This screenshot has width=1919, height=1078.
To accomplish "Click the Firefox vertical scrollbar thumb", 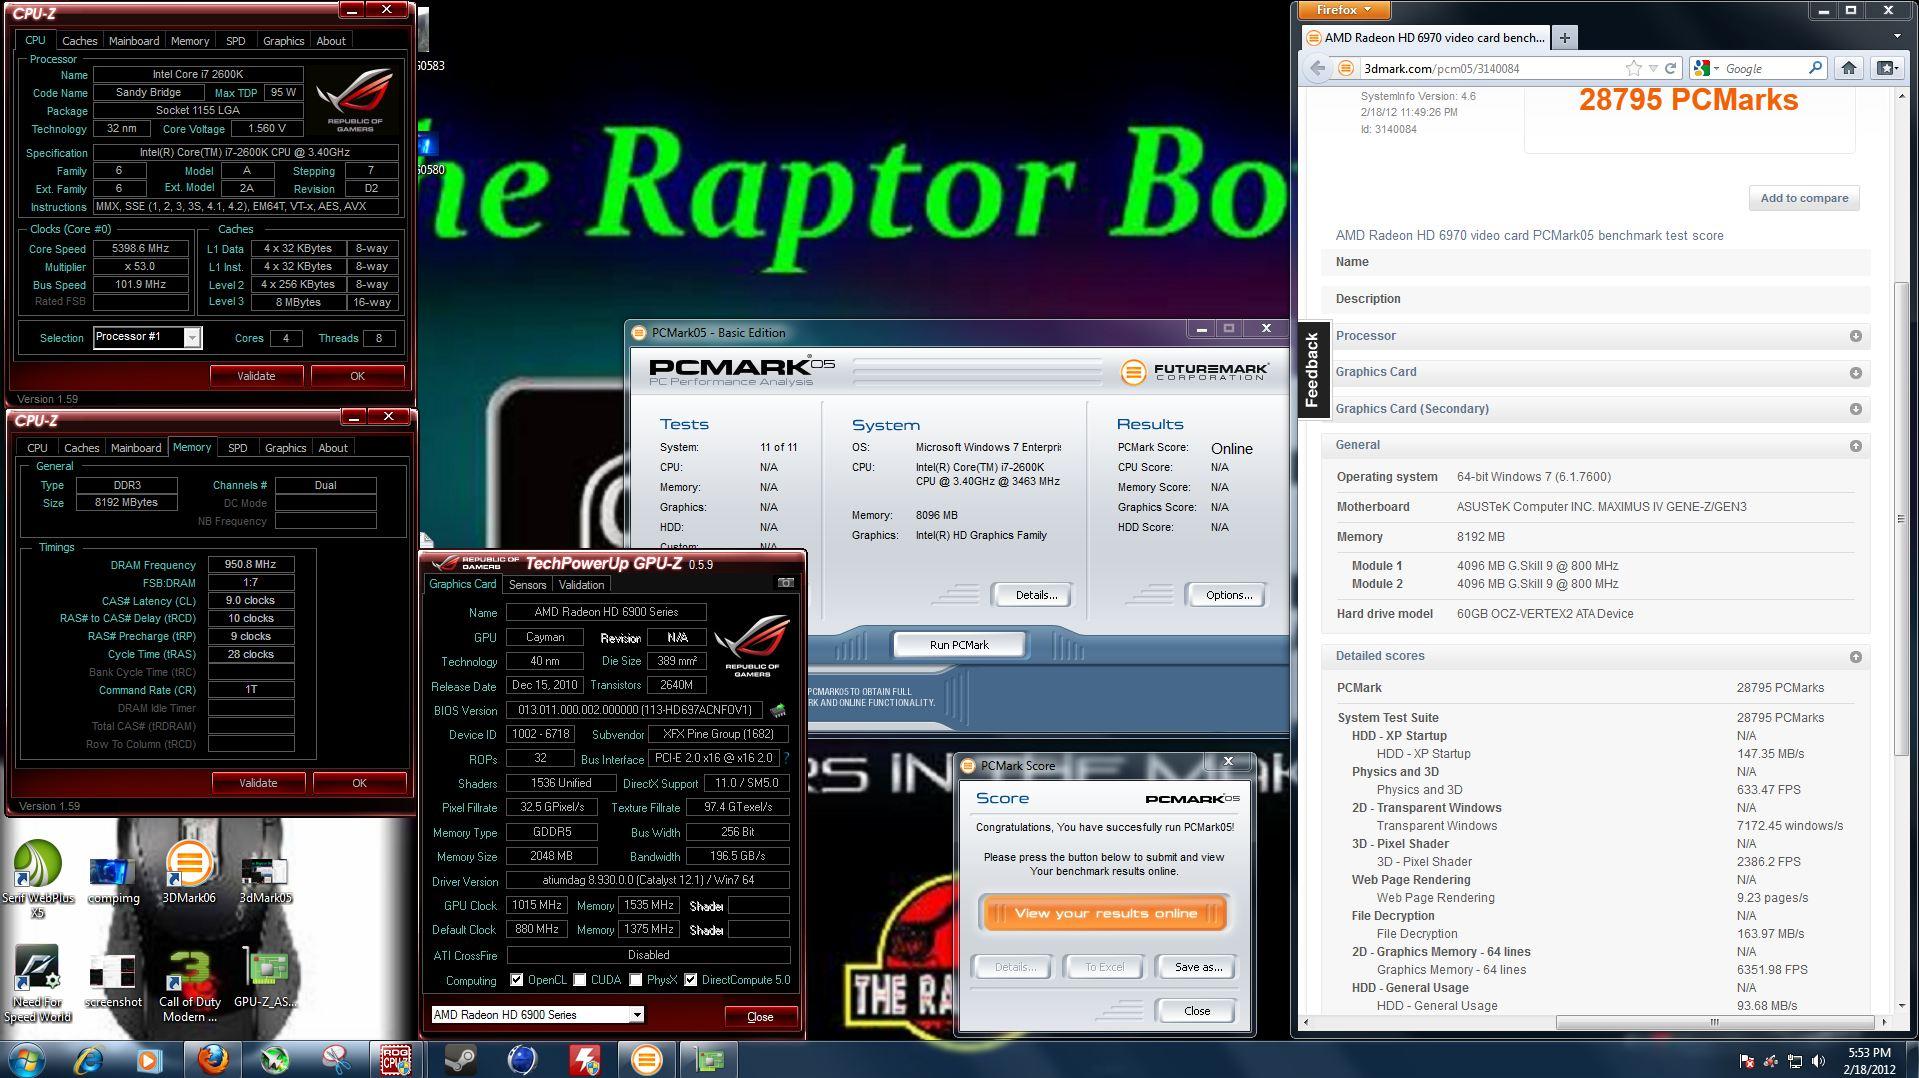I will (1901, 519).
